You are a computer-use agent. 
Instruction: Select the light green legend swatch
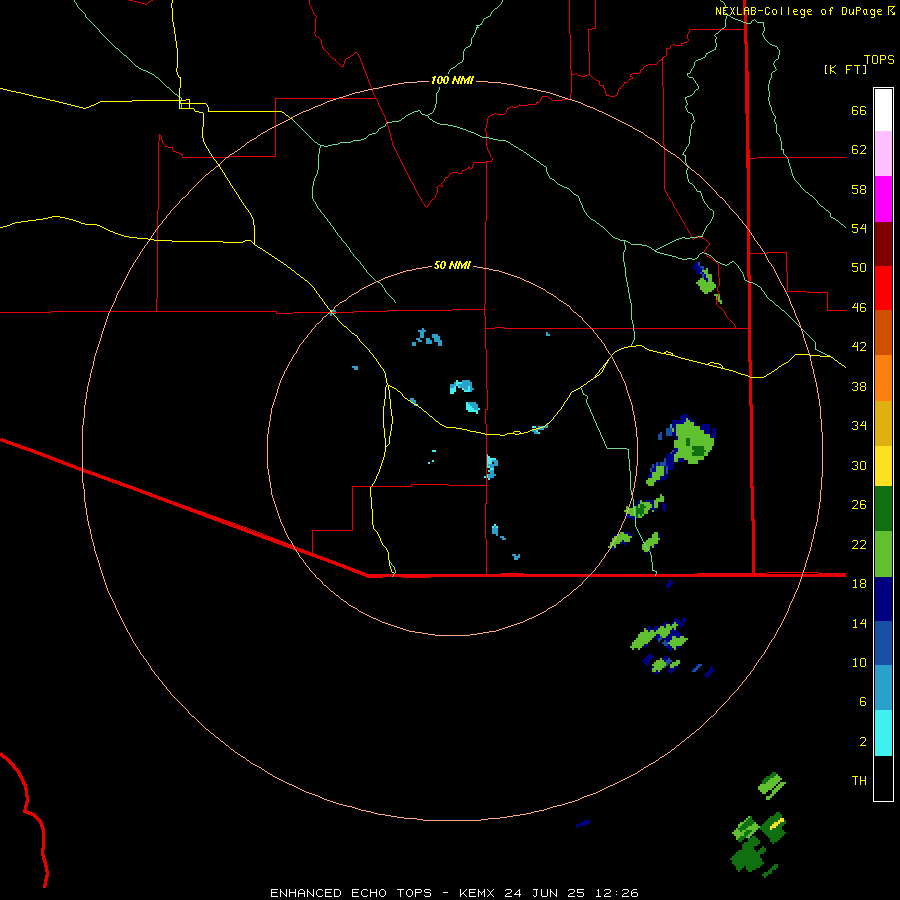(883, 554)
